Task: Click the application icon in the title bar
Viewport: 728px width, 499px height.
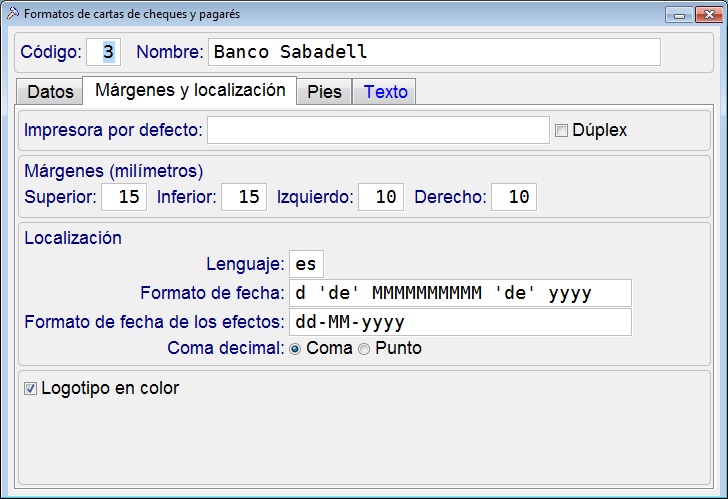Action: coord(12,15)
